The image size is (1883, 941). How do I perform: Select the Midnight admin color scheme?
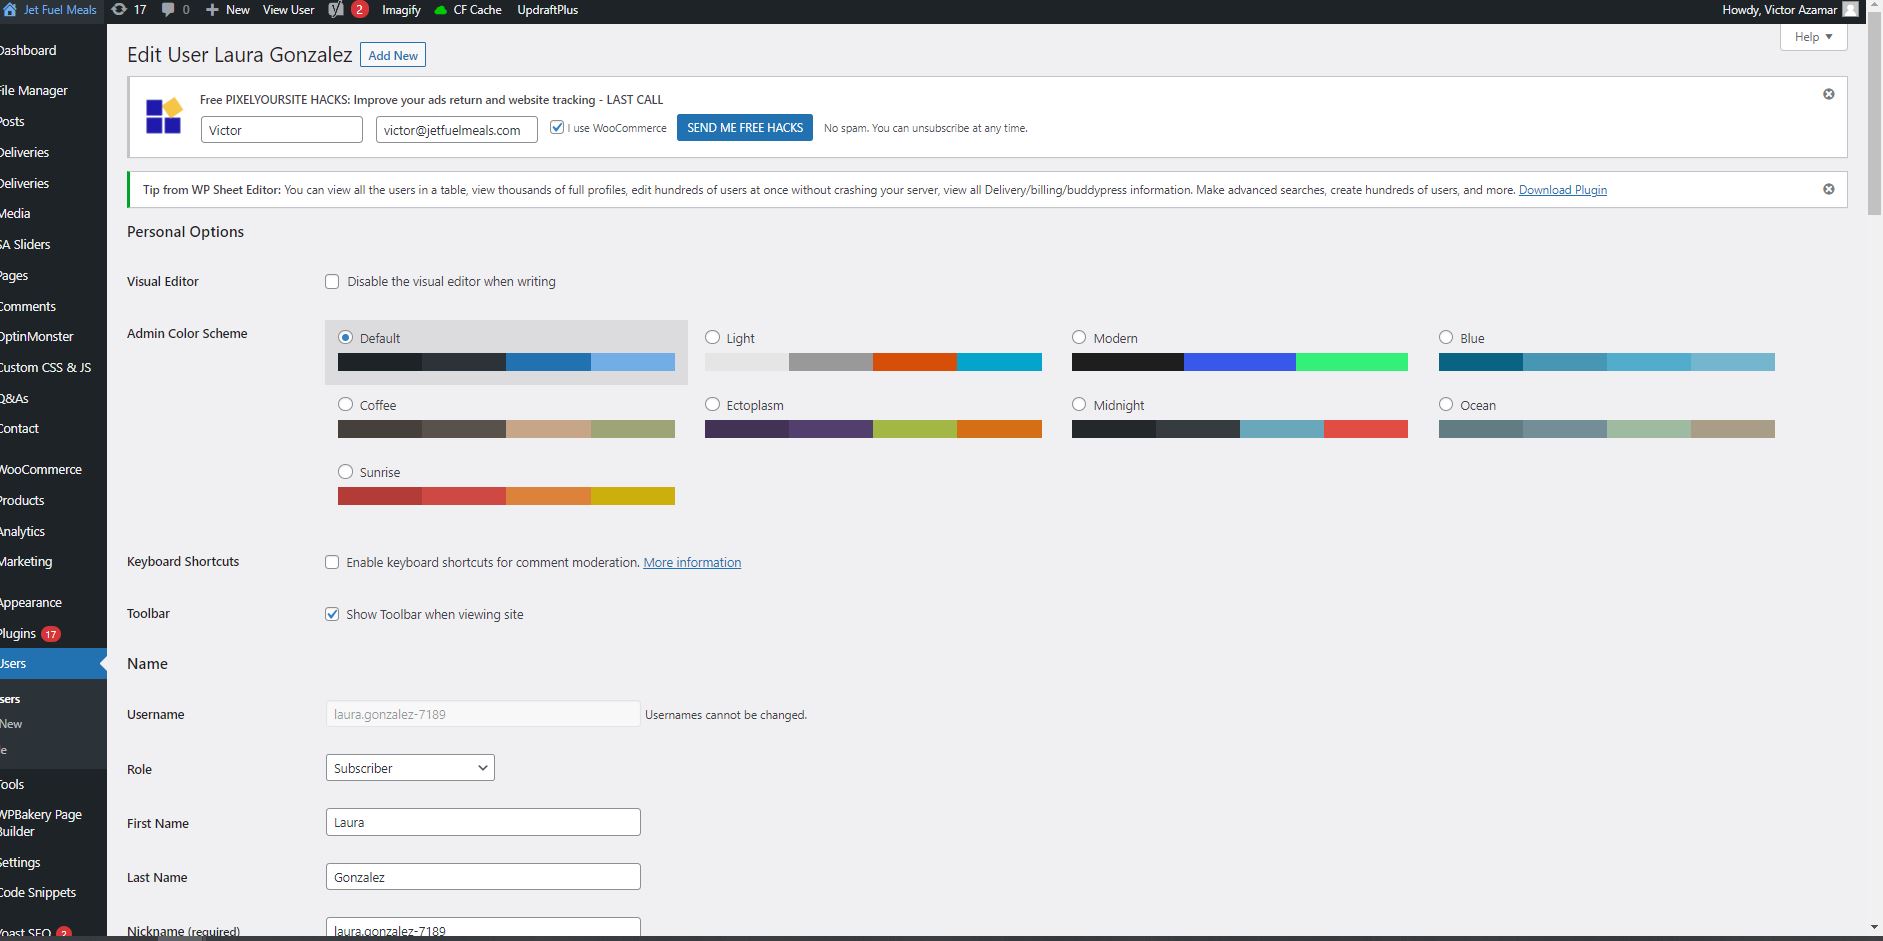coord(1079,405)
